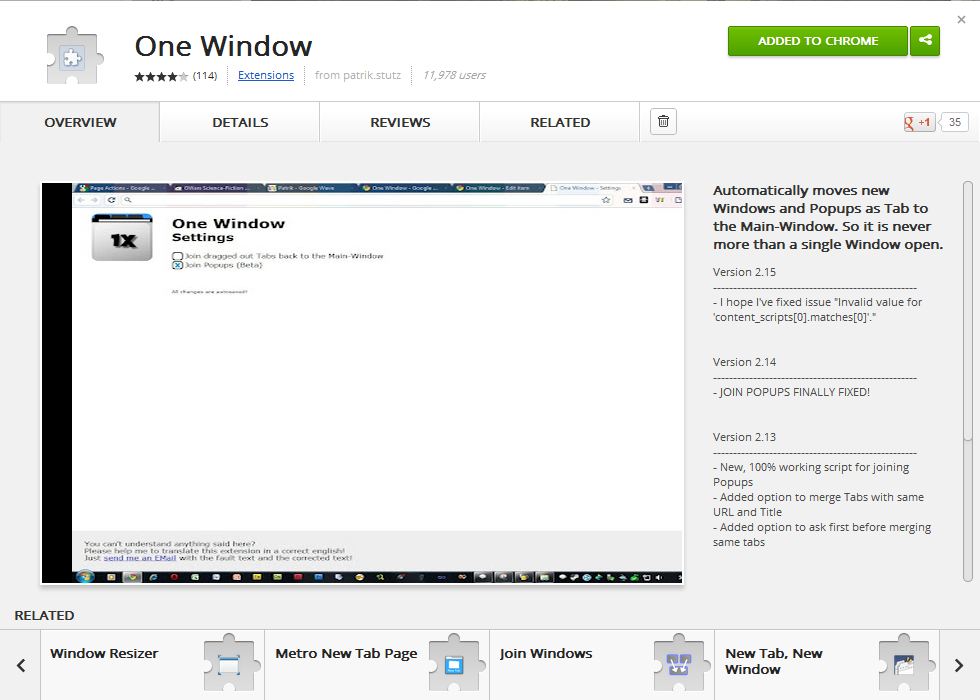
Task: Click the One Window settings screenshot
Action: pyautogui.click(x=362, y=383)
